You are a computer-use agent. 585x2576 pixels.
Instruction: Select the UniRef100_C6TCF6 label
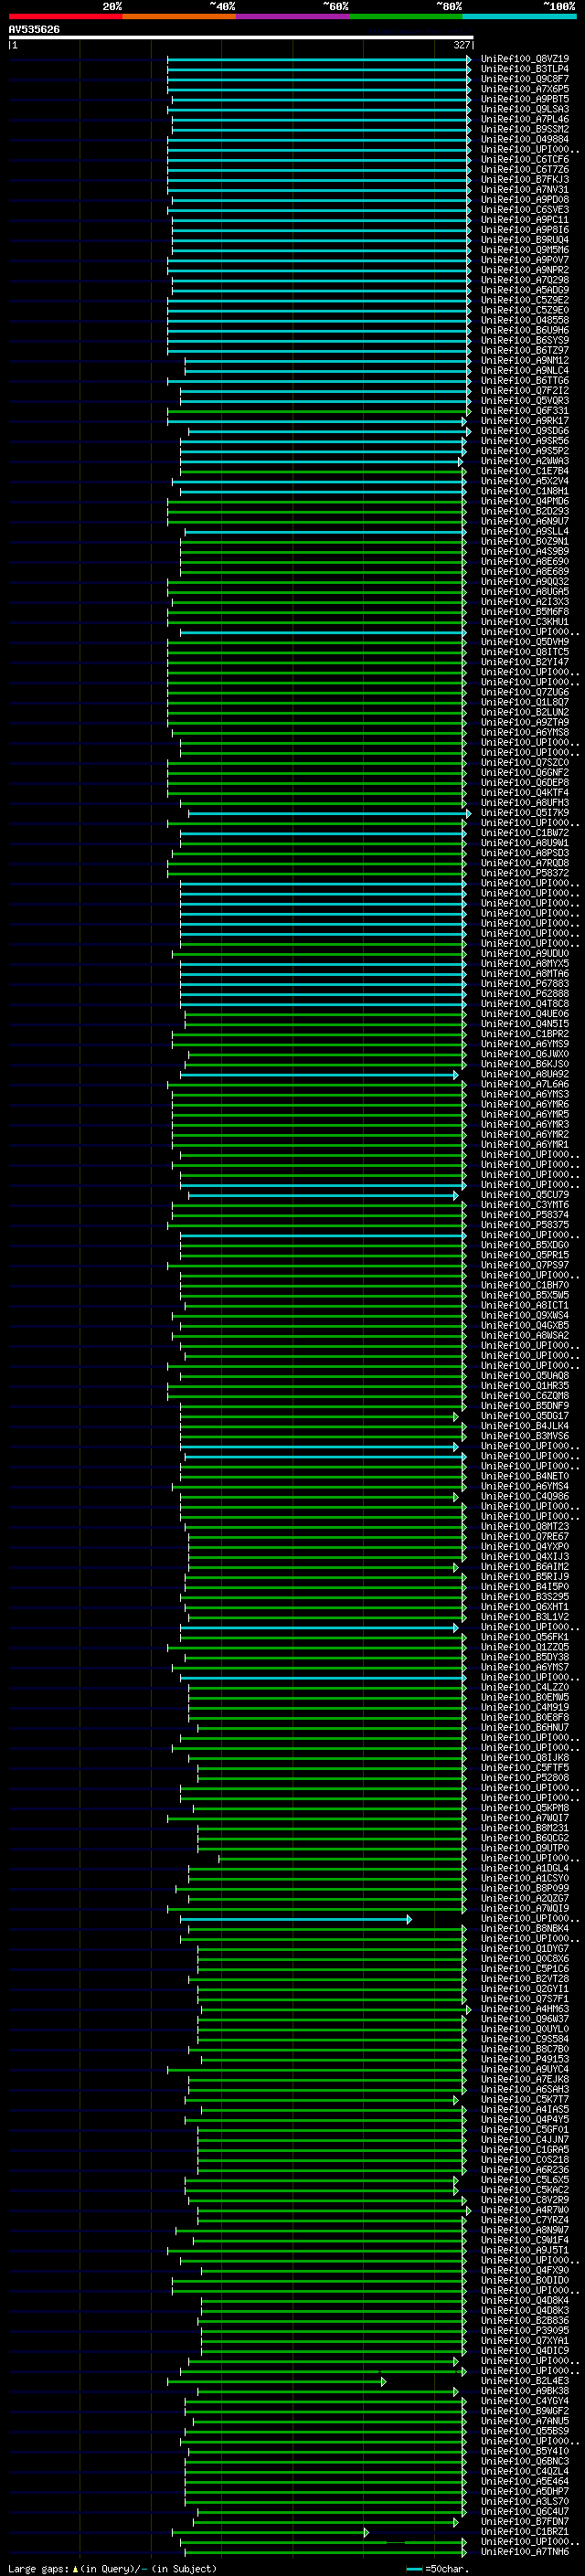pyautogui.click(x=525, y=160)
